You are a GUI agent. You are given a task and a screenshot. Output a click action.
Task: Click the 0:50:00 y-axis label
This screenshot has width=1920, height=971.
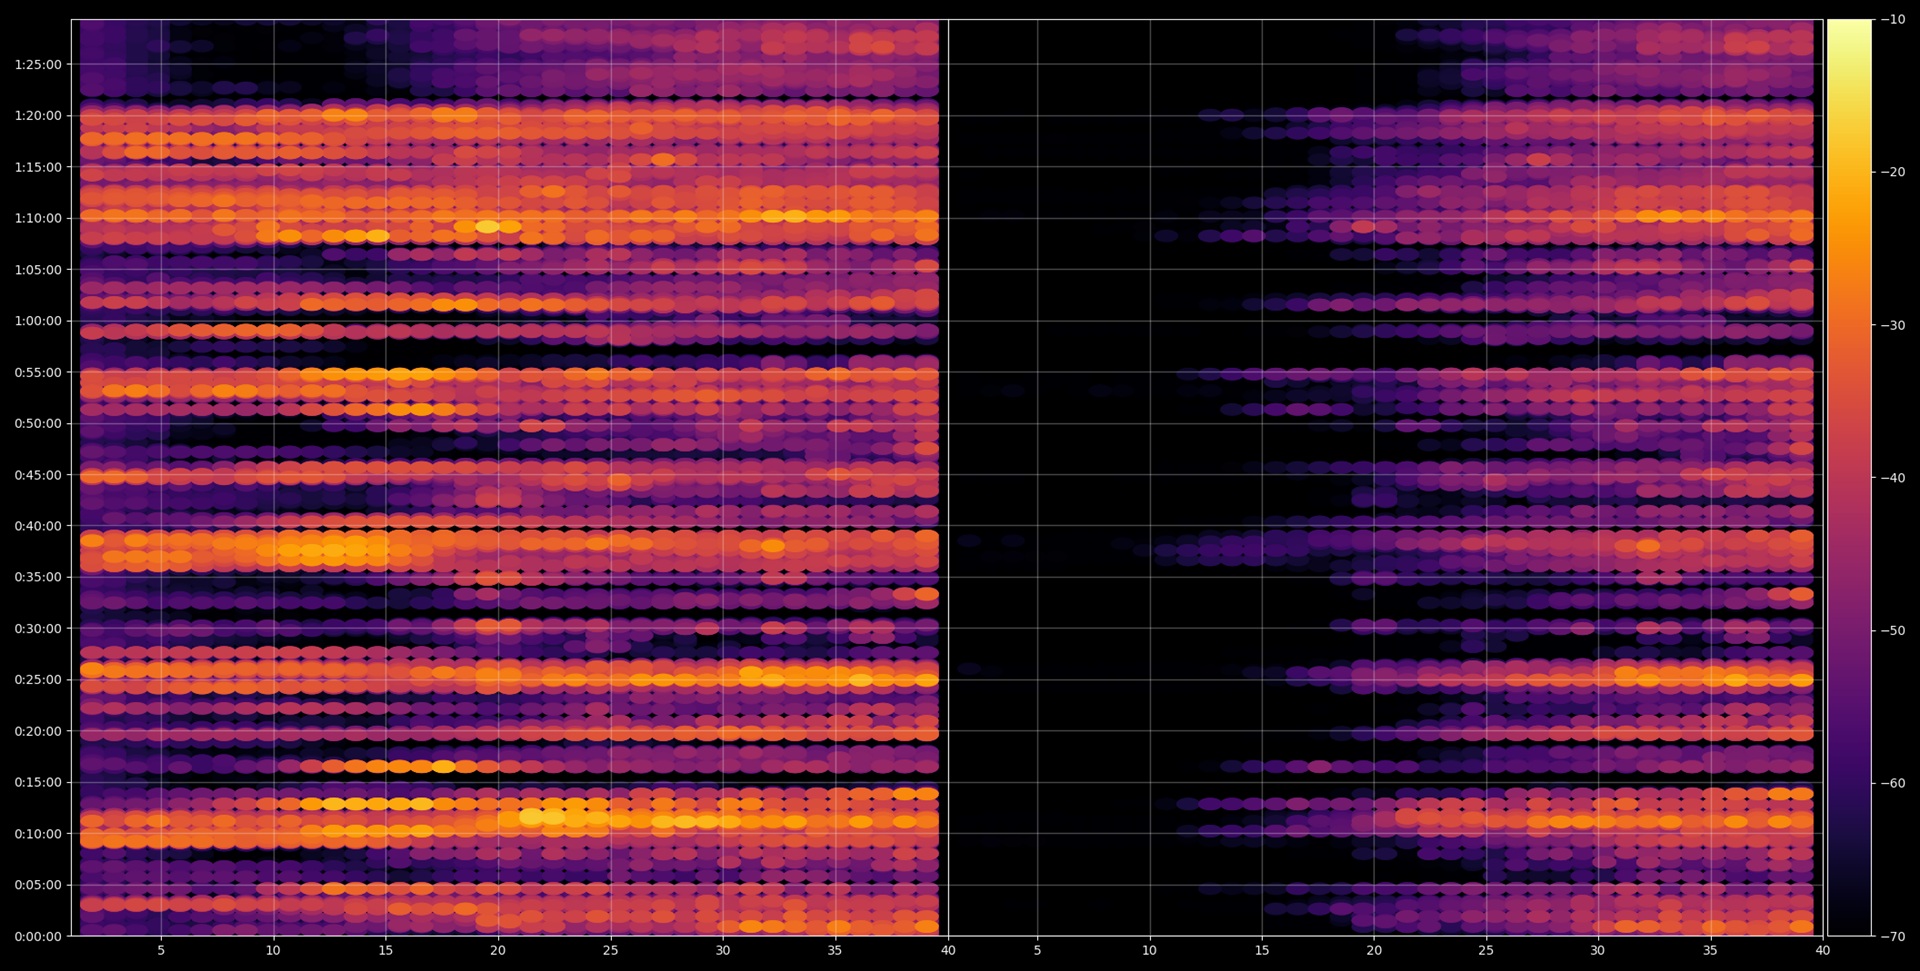(x=38, y=423)
